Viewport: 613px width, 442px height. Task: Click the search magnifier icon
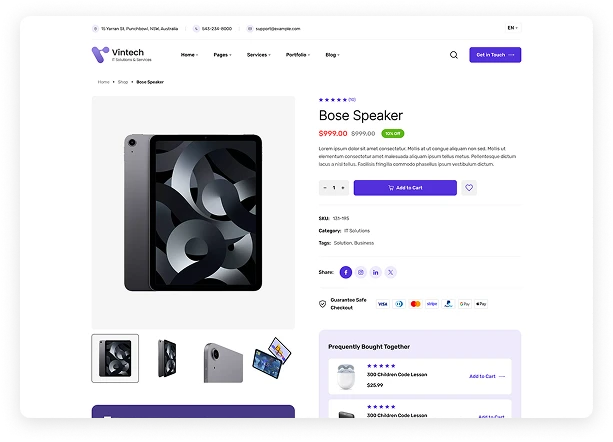tap(454, 55)
